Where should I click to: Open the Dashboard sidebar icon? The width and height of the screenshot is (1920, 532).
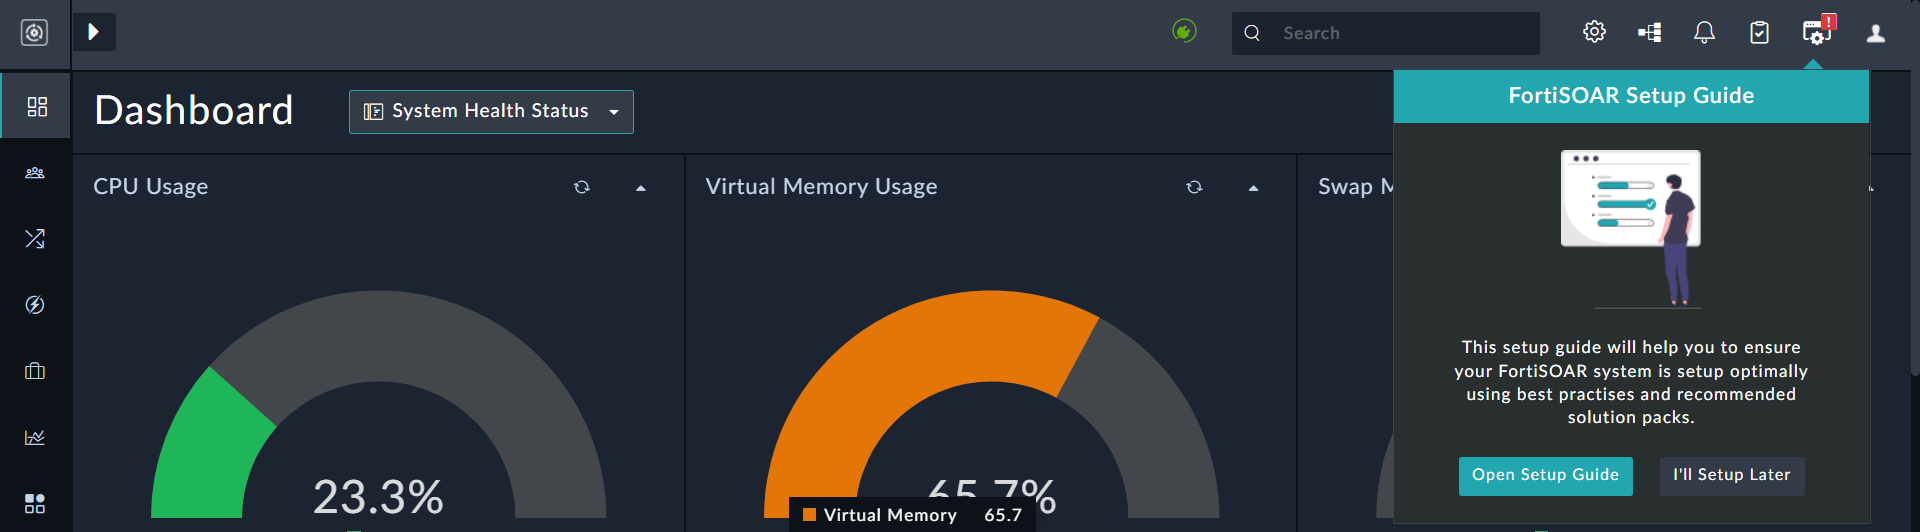36,106
